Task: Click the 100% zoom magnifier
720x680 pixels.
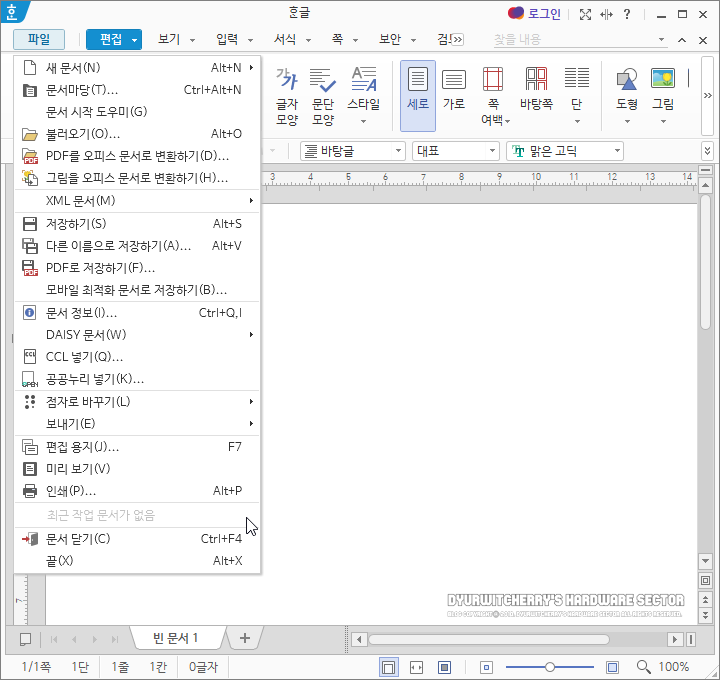Action: 643,667
